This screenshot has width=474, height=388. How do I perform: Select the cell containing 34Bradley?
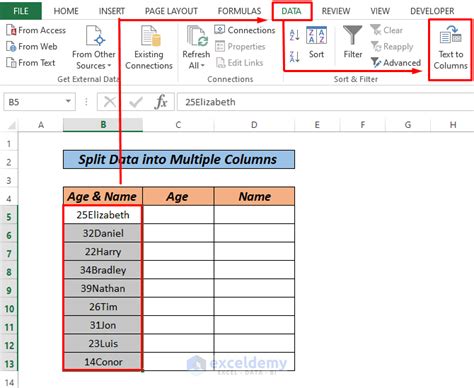tap(103, 270)
